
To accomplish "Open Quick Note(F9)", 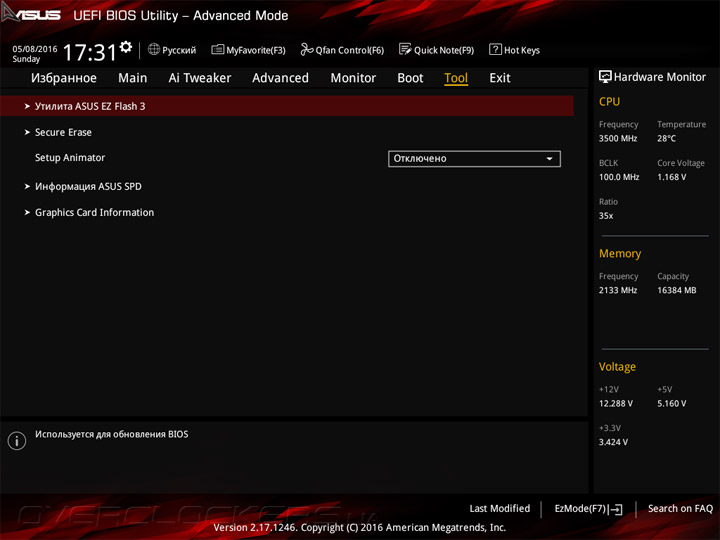I will pyautogui.click(x=436, y=50).
